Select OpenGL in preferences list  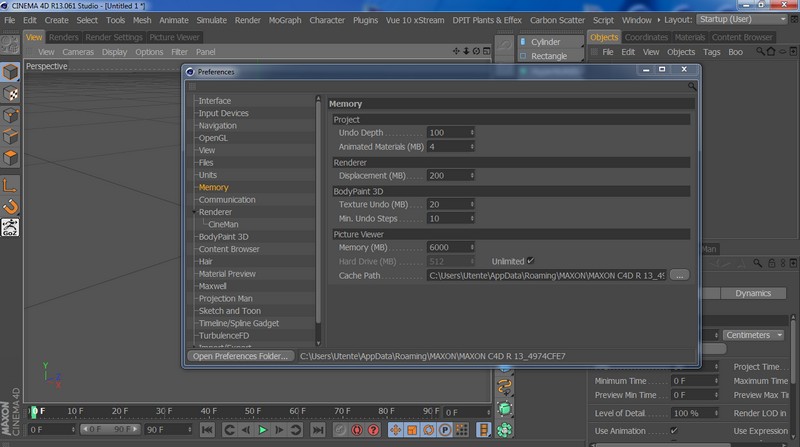(x=213, y=138)
